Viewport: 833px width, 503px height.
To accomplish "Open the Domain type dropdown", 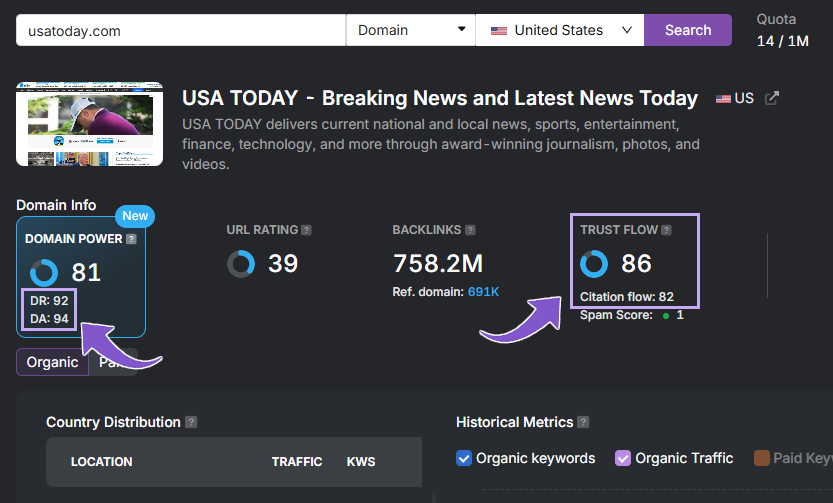I will coord(411,30).
